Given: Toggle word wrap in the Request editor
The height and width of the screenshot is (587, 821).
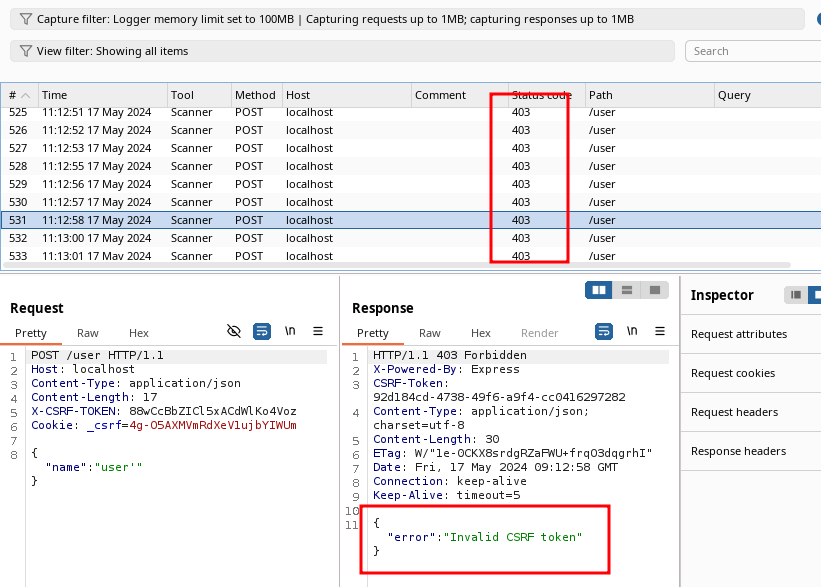Looking at the screenshot, I should [261, 331].
